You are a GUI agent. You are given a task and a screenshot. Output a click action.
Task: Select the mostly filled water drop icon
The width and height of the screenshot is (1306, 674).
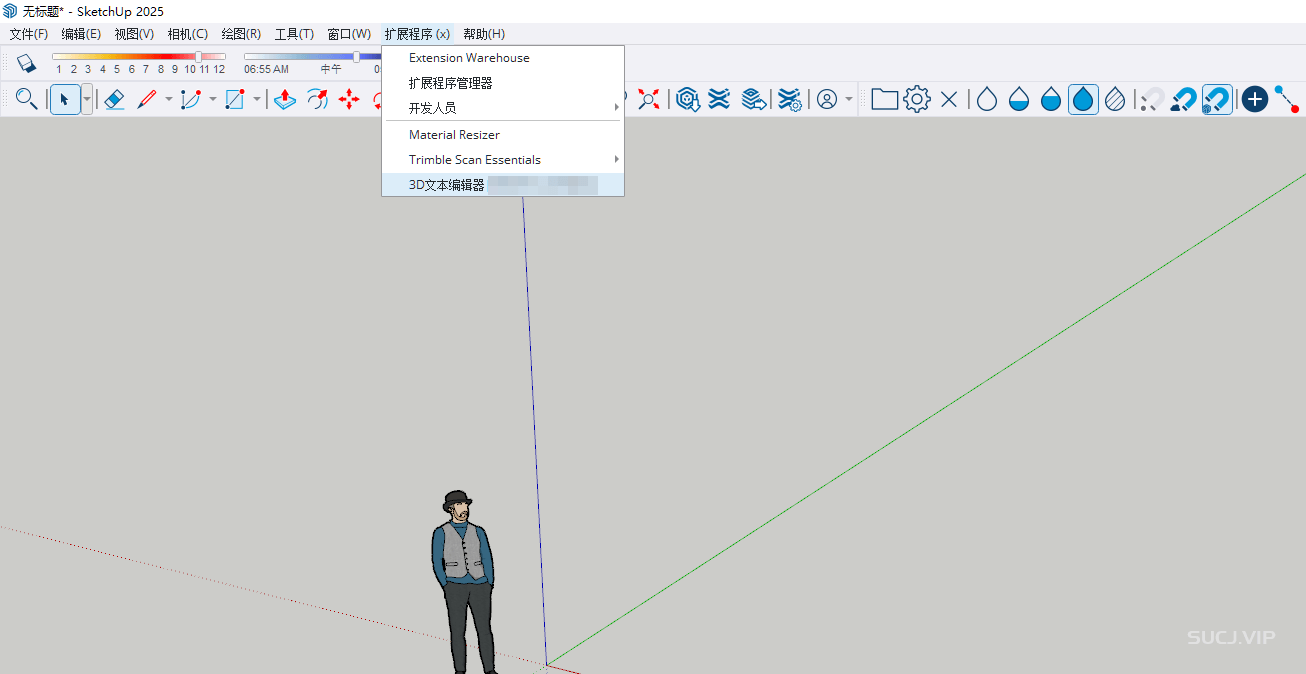(x=1051, y=99)
